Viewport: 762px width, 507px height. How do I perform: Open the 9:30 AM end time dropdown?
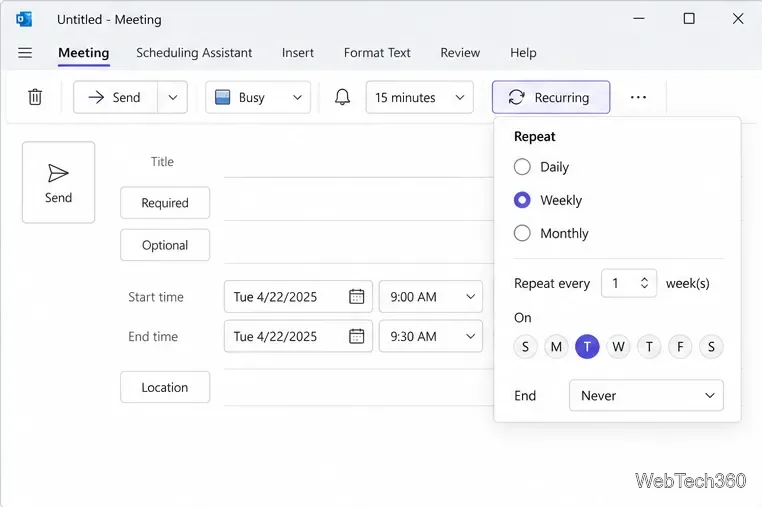[431, 336]
